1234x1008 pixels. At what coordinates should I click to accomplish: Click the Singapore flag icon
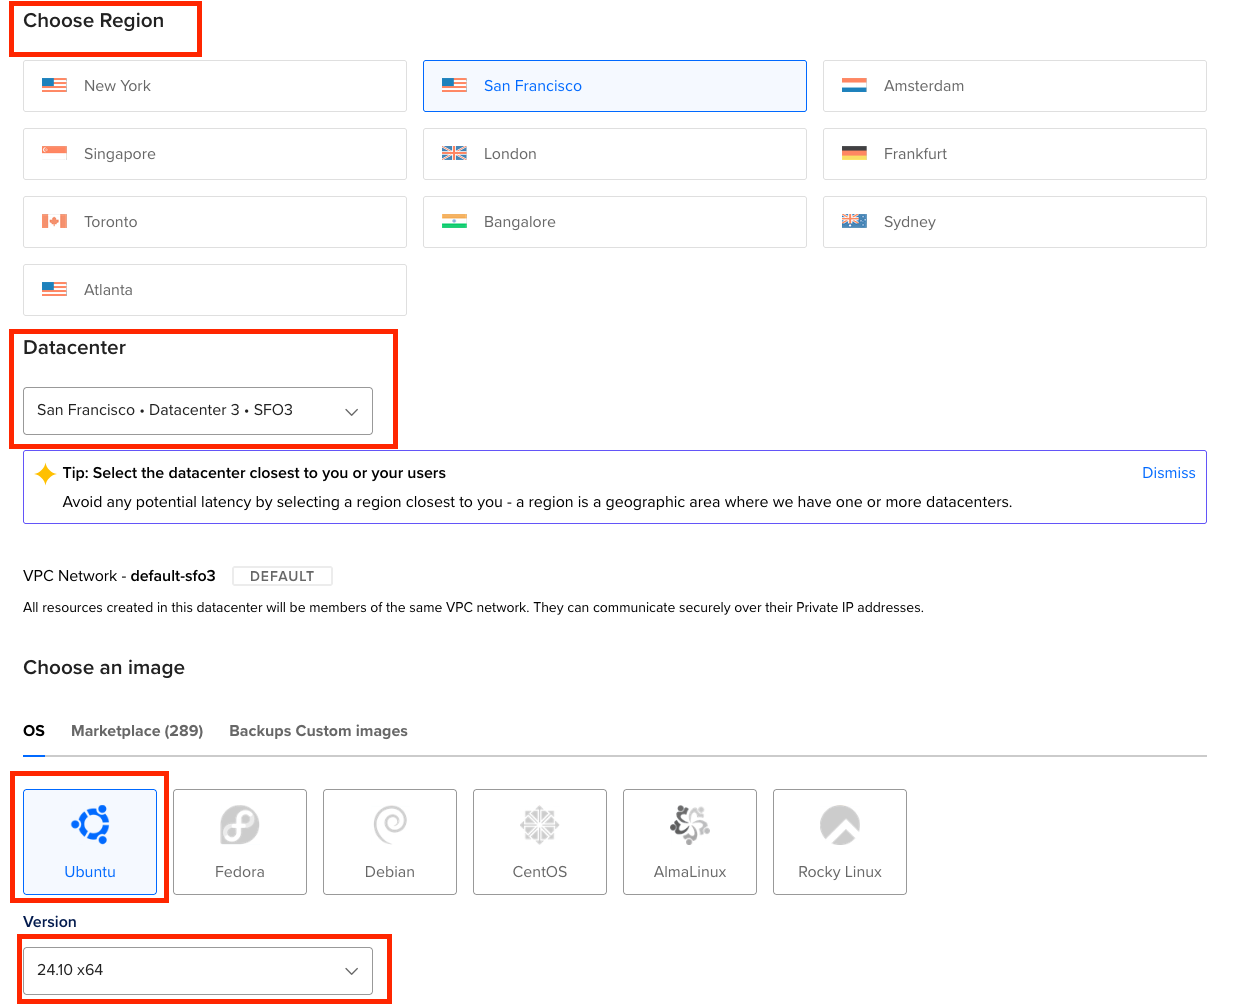click(x=54, y=154)
